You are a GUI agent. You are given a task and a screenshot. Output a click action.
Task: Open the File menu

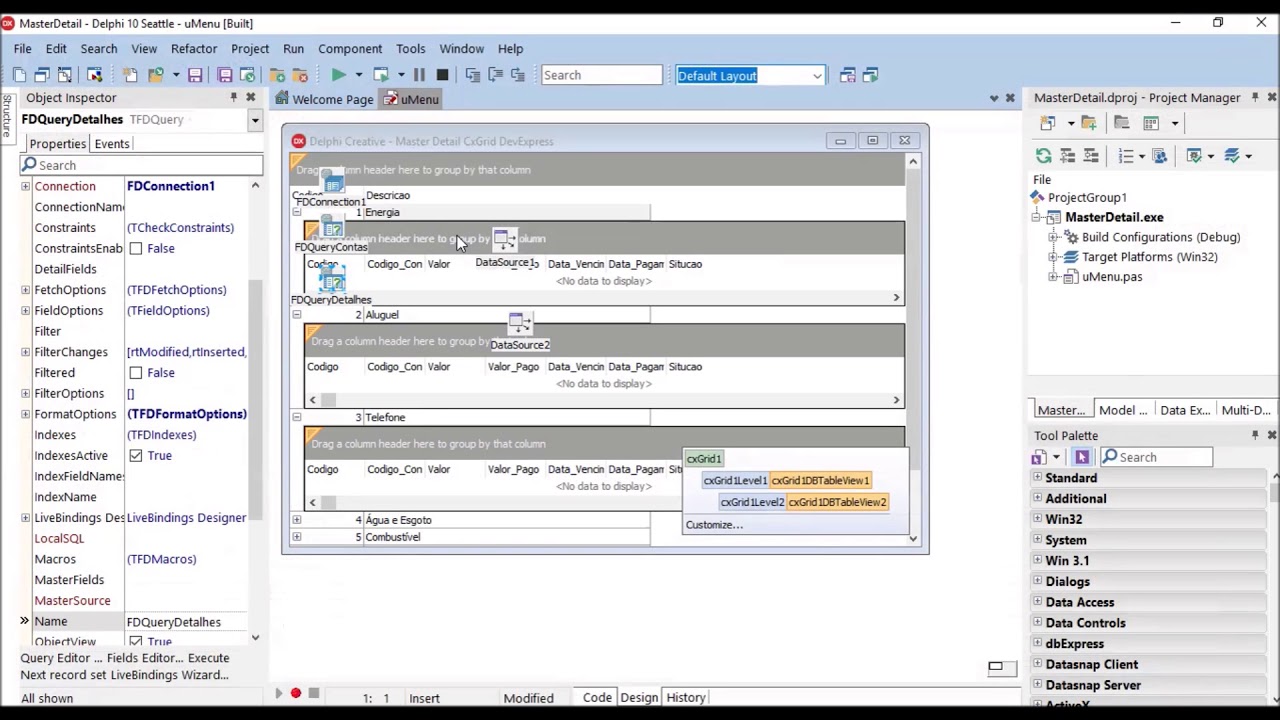[22, 48]
